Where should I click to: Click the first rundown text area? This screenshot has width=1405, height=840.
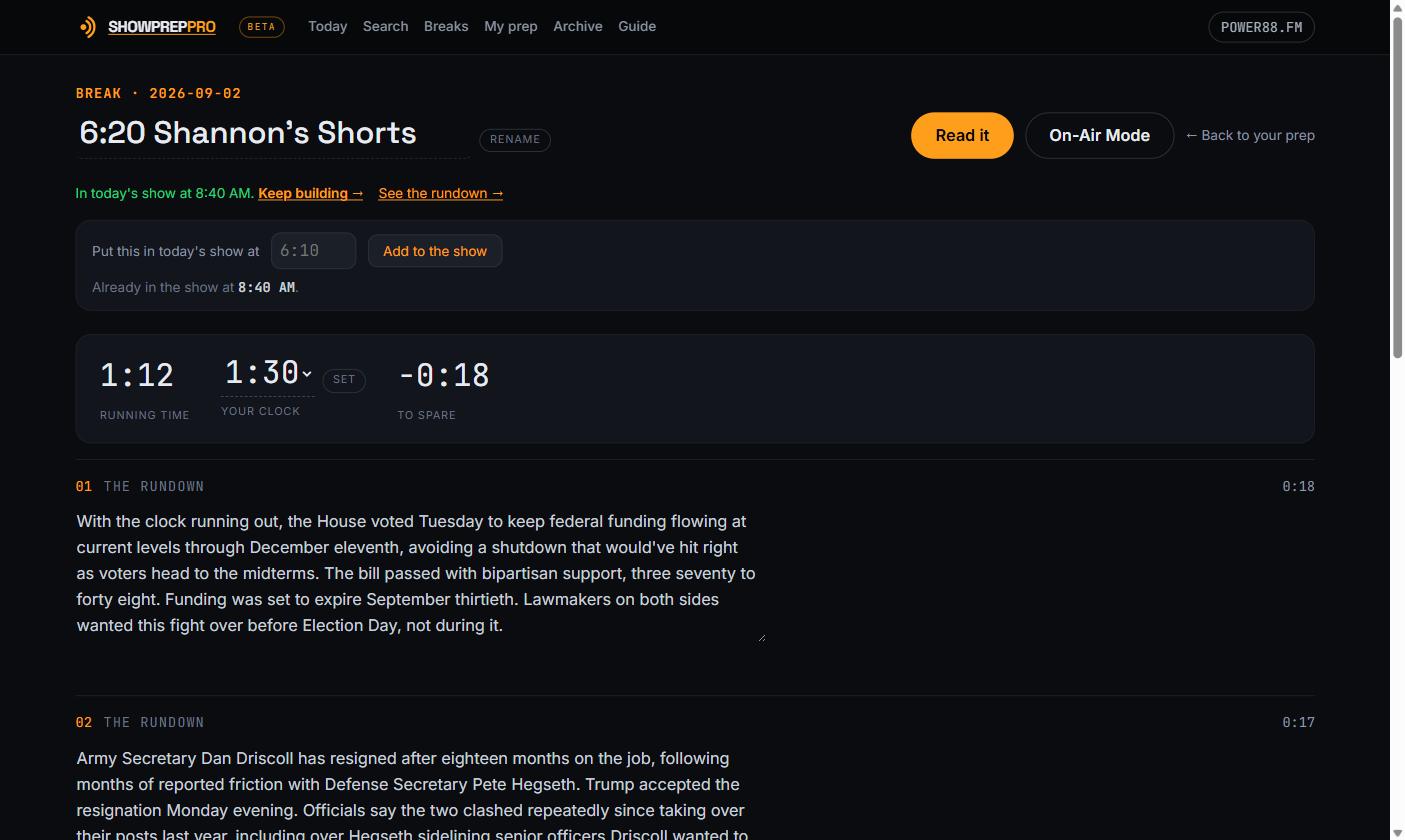[x=420, y=574]
